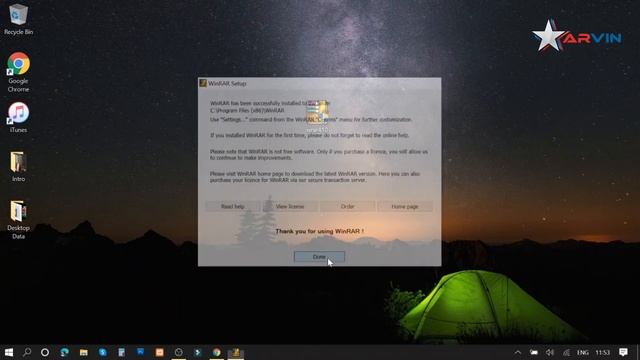The width and height of the screenshot is (640, 360).
Task: Open Microsoft Edge from taskbar
Action: (x=64, y=352)
